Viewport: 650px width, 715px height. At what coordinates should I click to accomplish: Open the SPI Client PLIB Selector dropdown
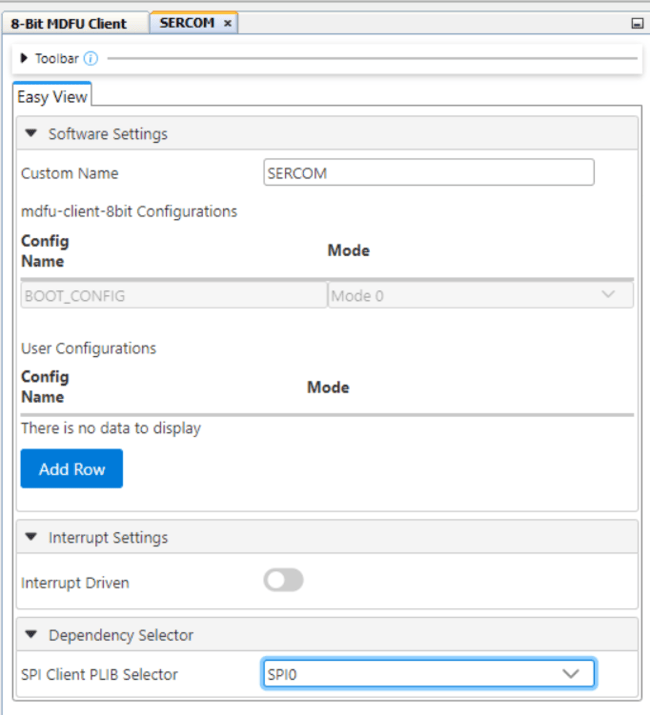tap(429, 674)
